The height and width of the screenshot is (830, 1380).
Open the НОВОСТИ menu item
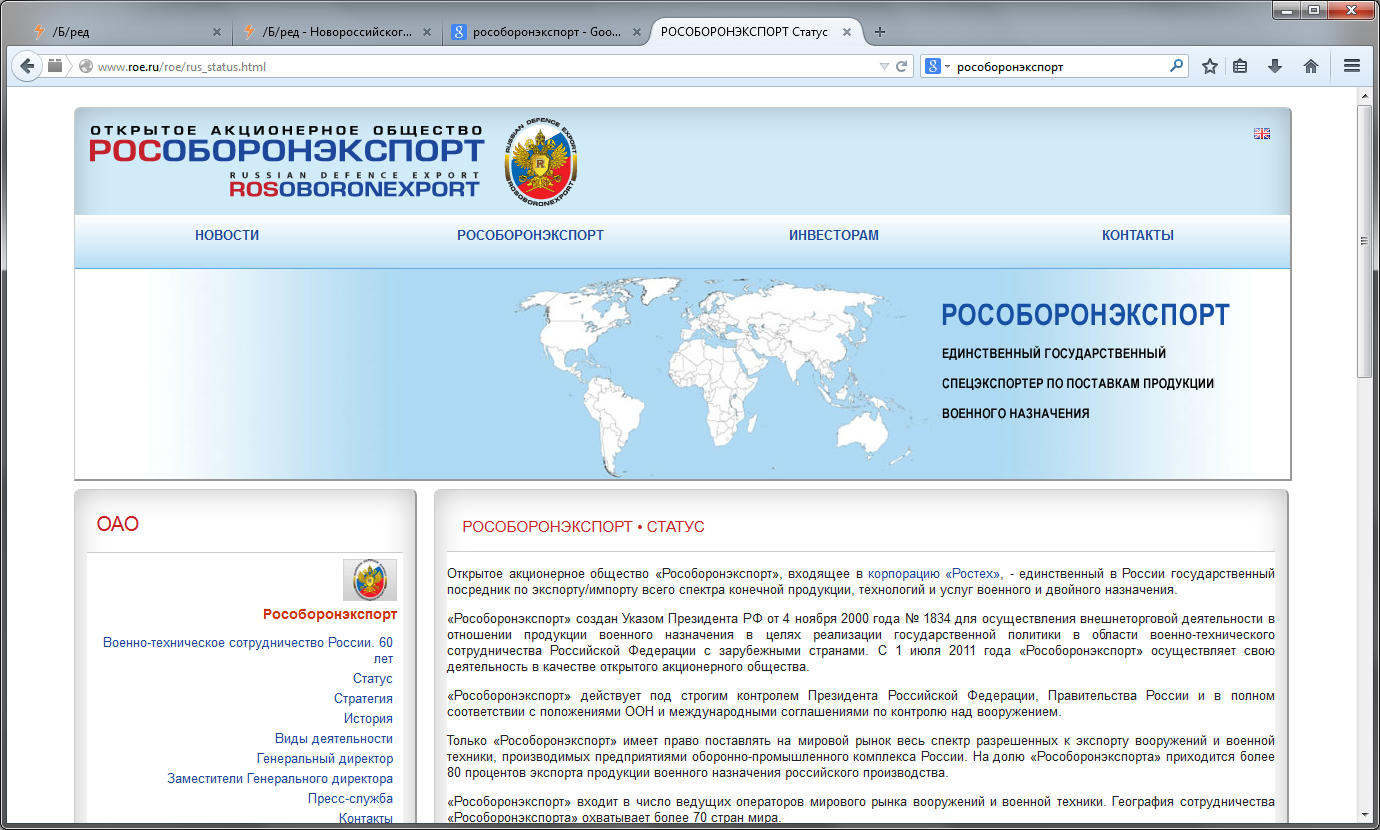[x=227, y=236]
